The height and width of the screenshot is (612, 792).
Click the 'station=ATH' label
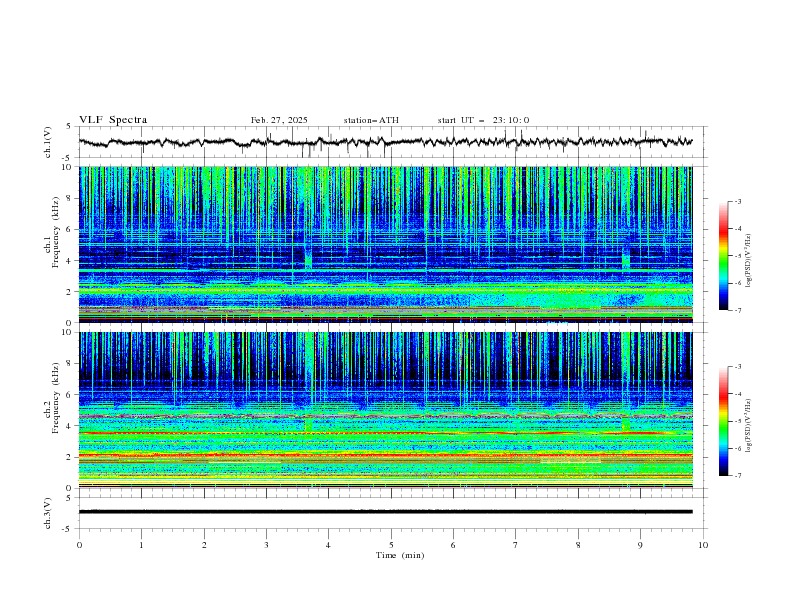coord(371,120)
